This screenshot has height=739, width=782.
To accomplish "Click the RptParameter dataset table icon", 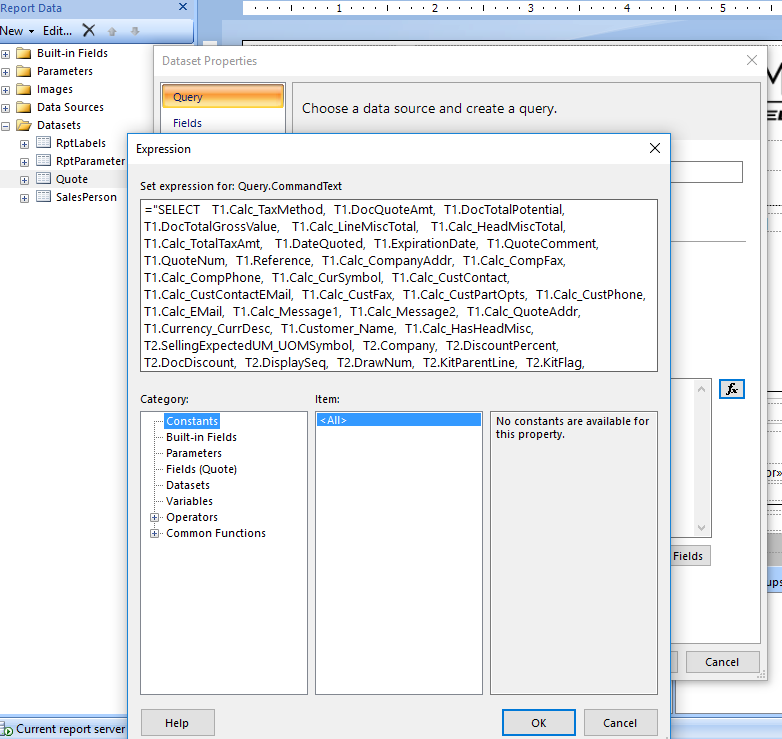I will (x=43, y=161).
